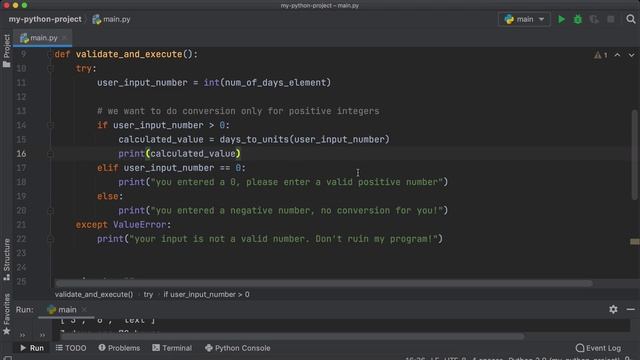
Task: Click the editor horizontal scrollbar
Action: 324,283
